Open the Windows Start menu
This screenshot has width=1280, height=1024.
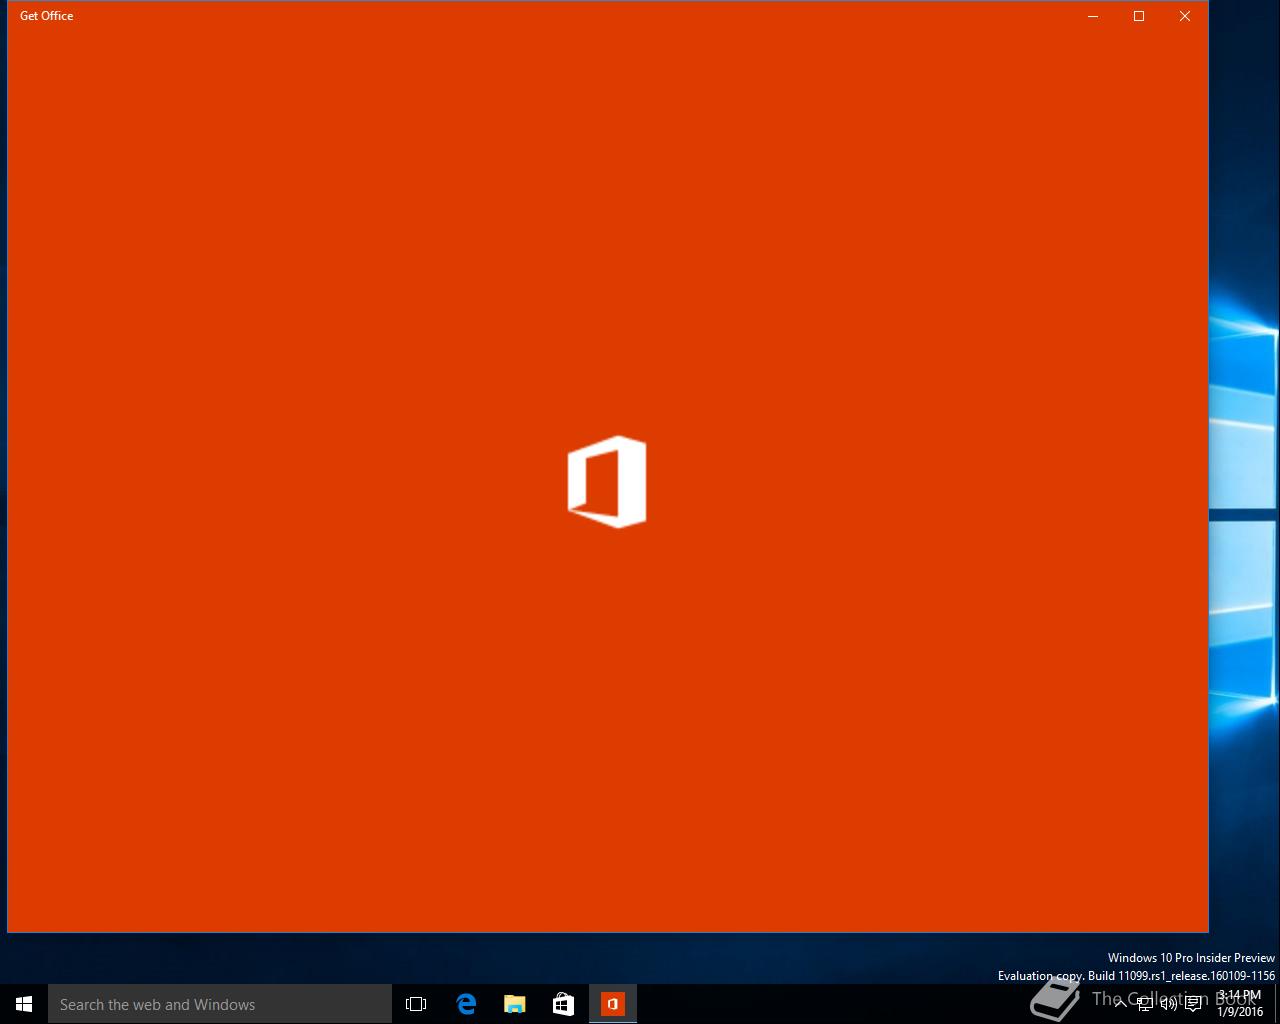(24, 1004)
